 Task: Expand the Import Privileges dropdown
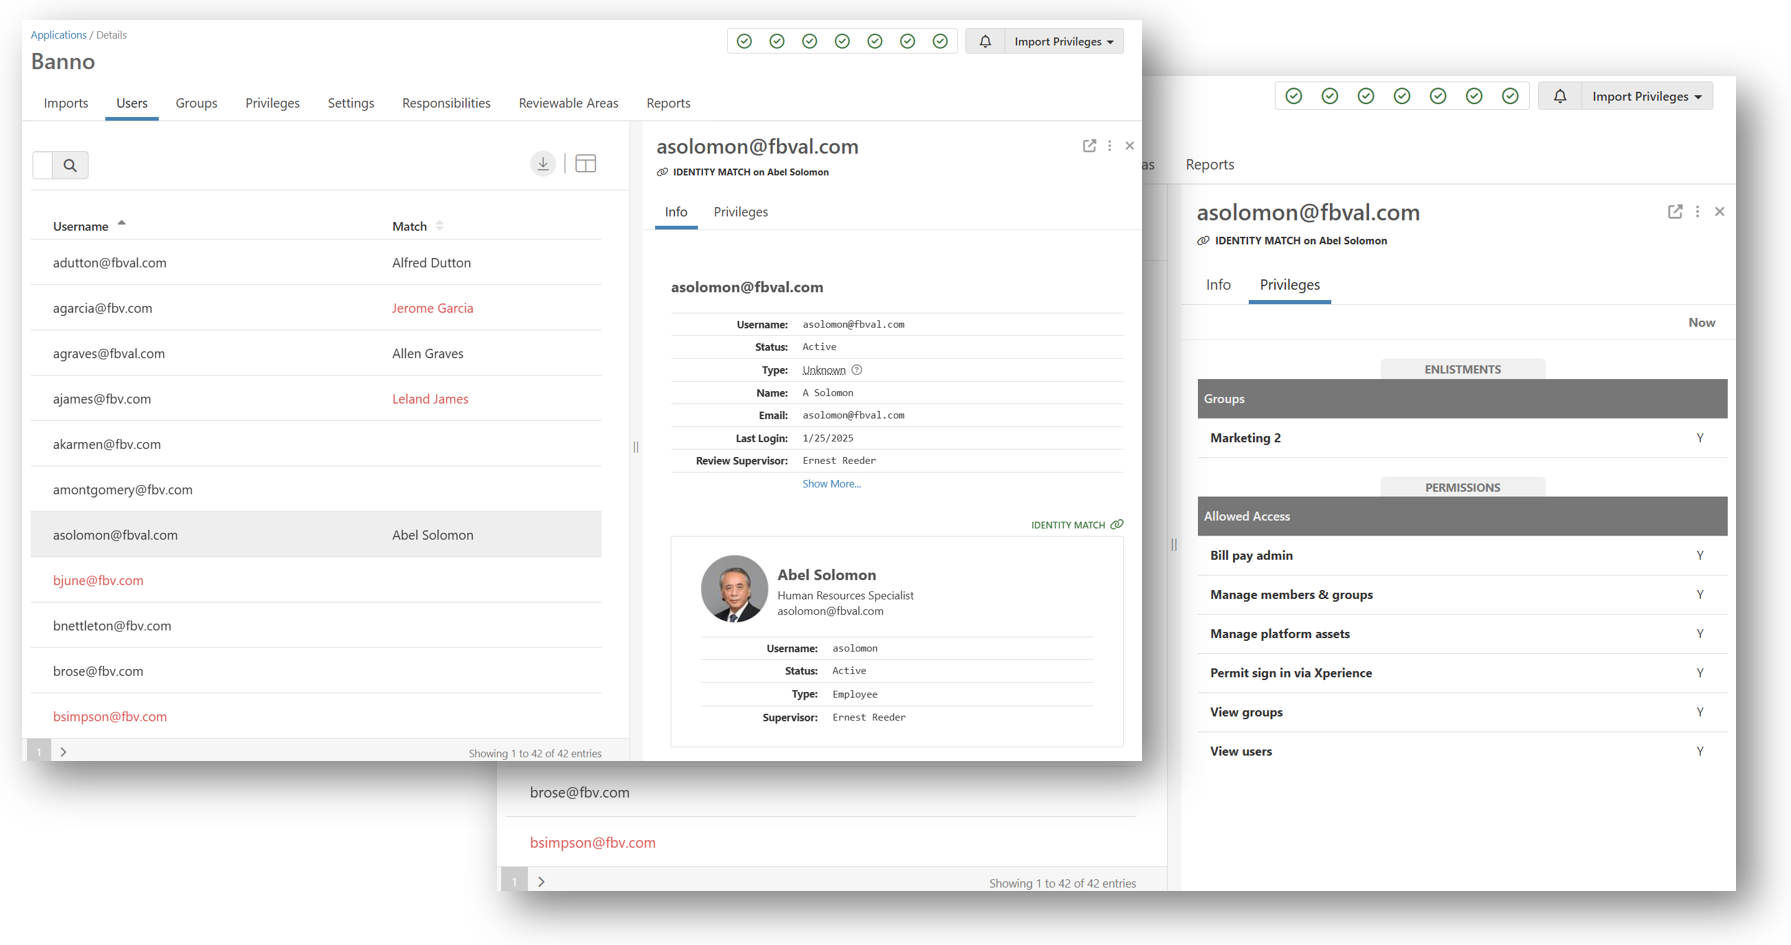[x=1063, y=41]
